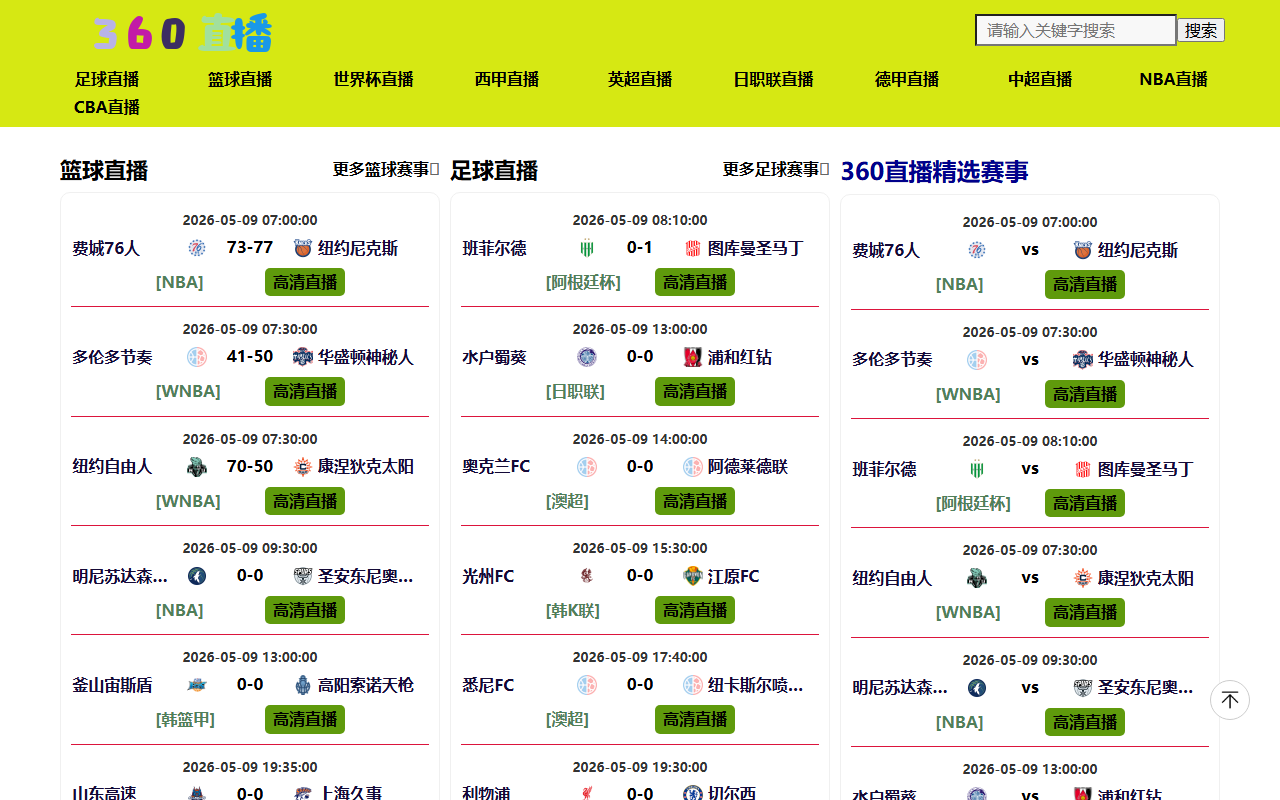This screenshot has width=1280, height=800.
Task: Click 费城76人 logo in 精选赛事 list
Action: pyautogui.click(x=977, y=250)
